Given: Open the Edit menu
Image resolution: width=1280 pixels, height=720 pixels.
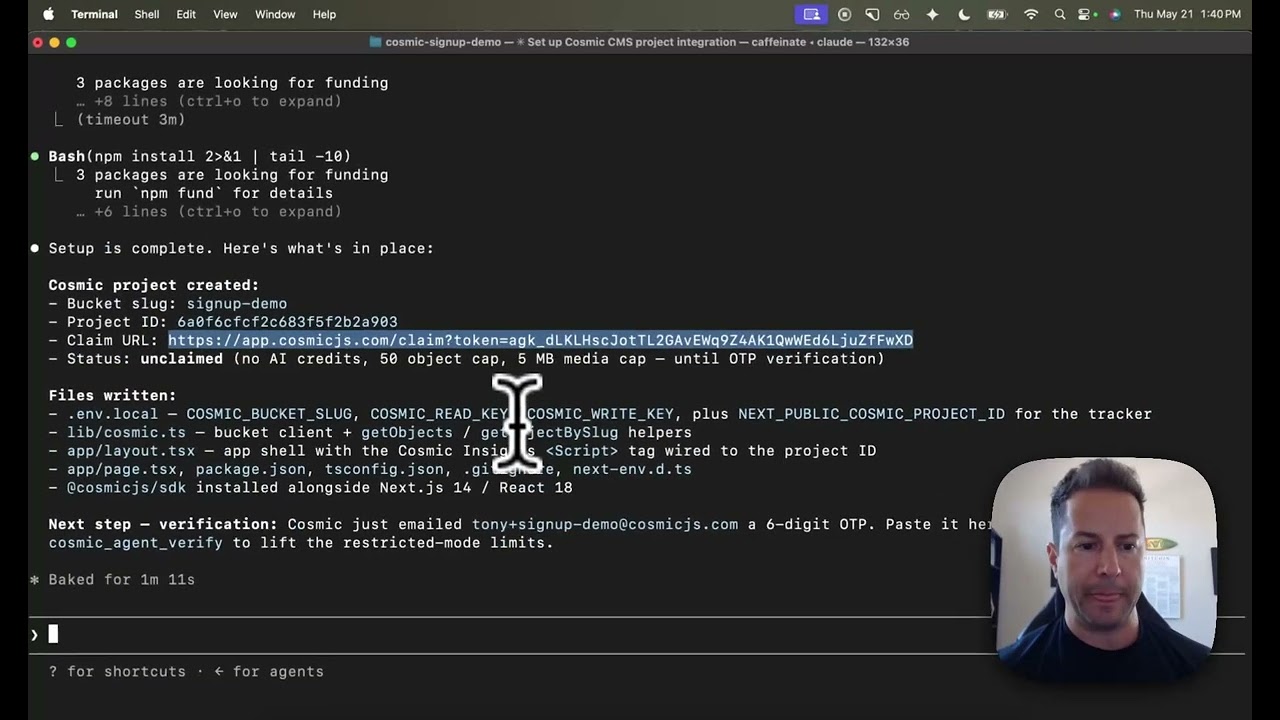Looking at the screenshot, I should (x=186, y=14).
